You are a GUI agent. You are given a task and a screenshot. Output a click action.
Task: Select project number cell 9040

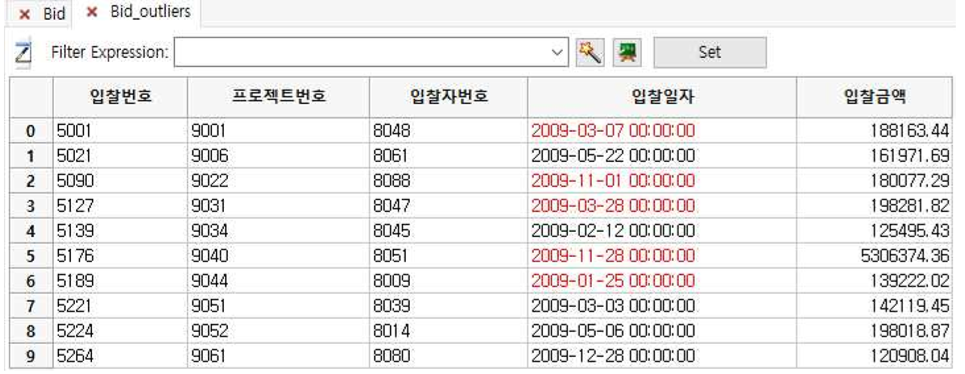(278, 256)
